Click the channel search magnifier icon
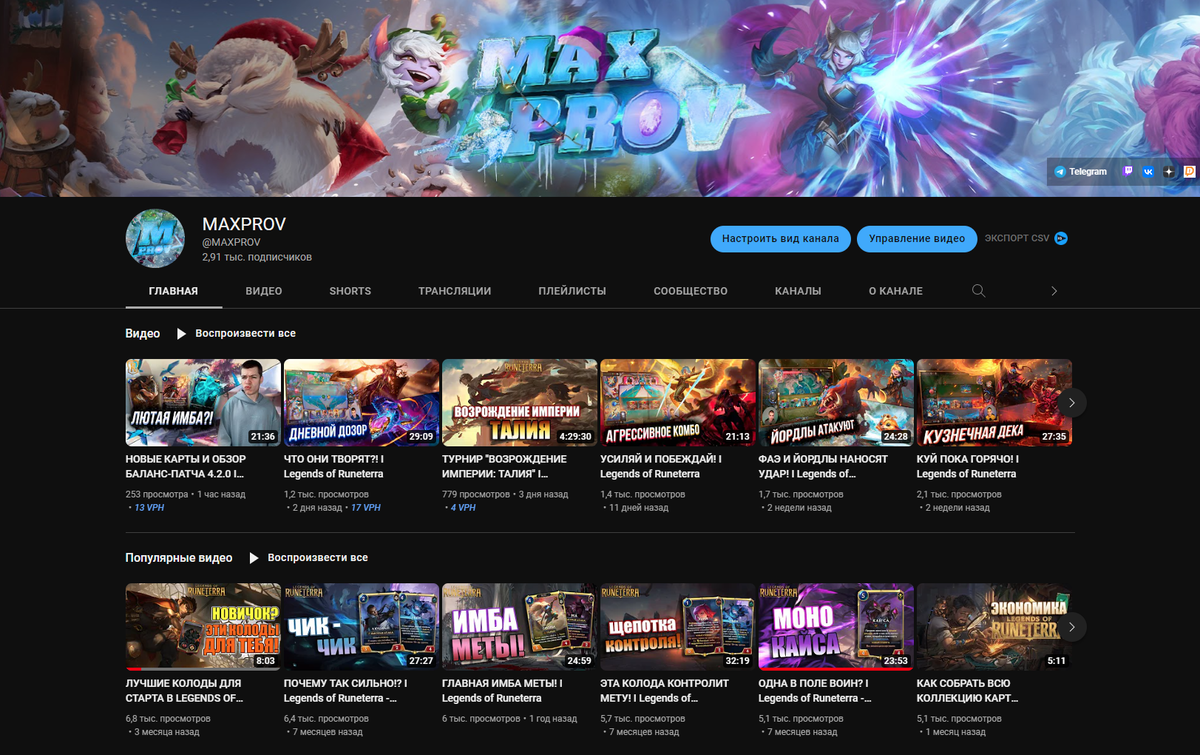Image resolution: width=1200 pixels, height=755 pixels. [979, 291]
